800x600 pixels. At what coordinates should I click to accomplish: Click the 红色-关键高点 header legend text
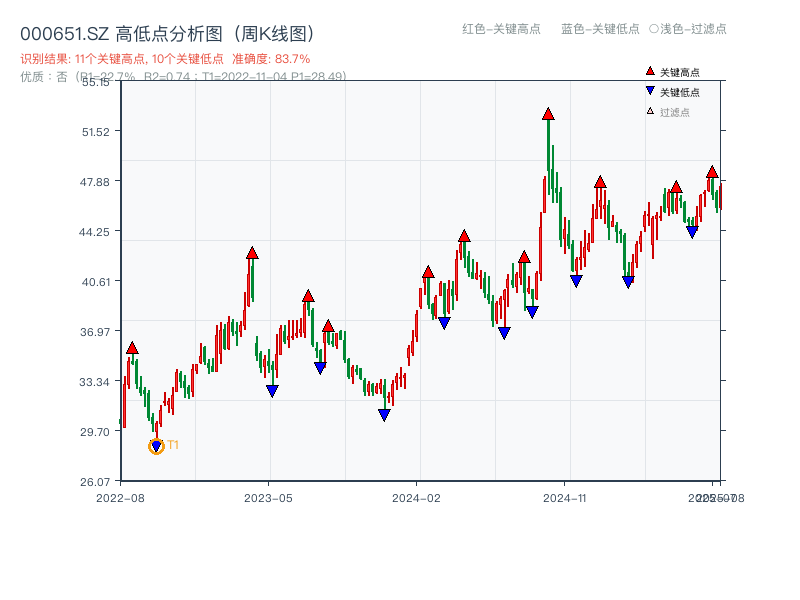pyautogui.click(x=501, y=29)
